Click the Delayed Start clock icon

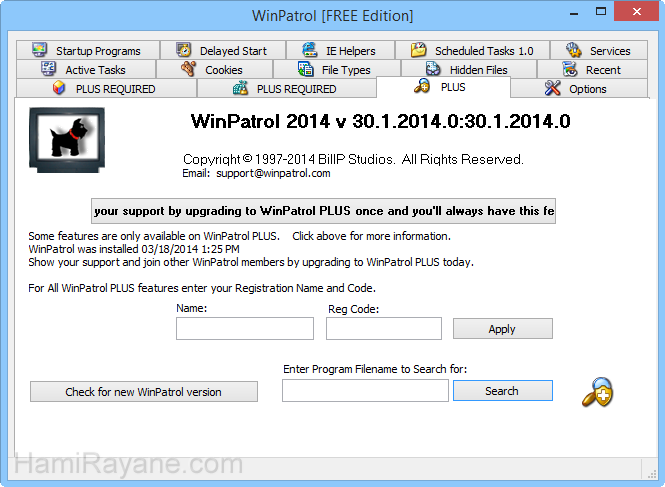pos(184,50)
